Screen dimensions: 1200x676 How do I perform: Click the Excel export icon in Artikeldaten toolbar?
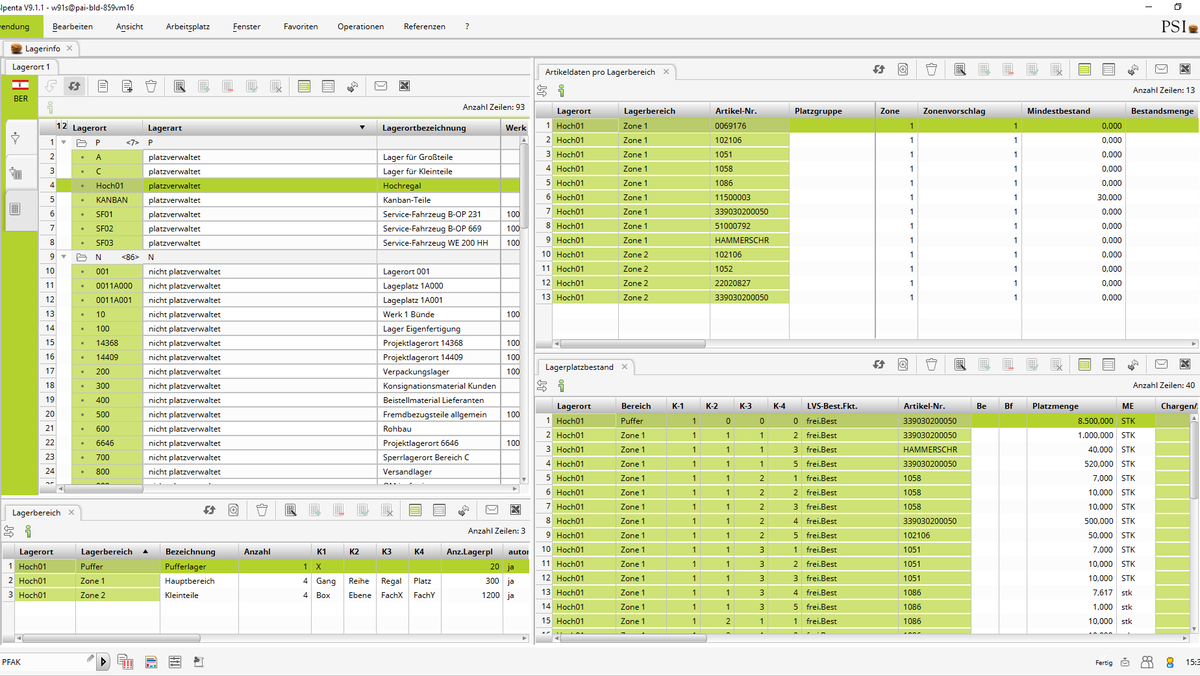[1186, 69]
